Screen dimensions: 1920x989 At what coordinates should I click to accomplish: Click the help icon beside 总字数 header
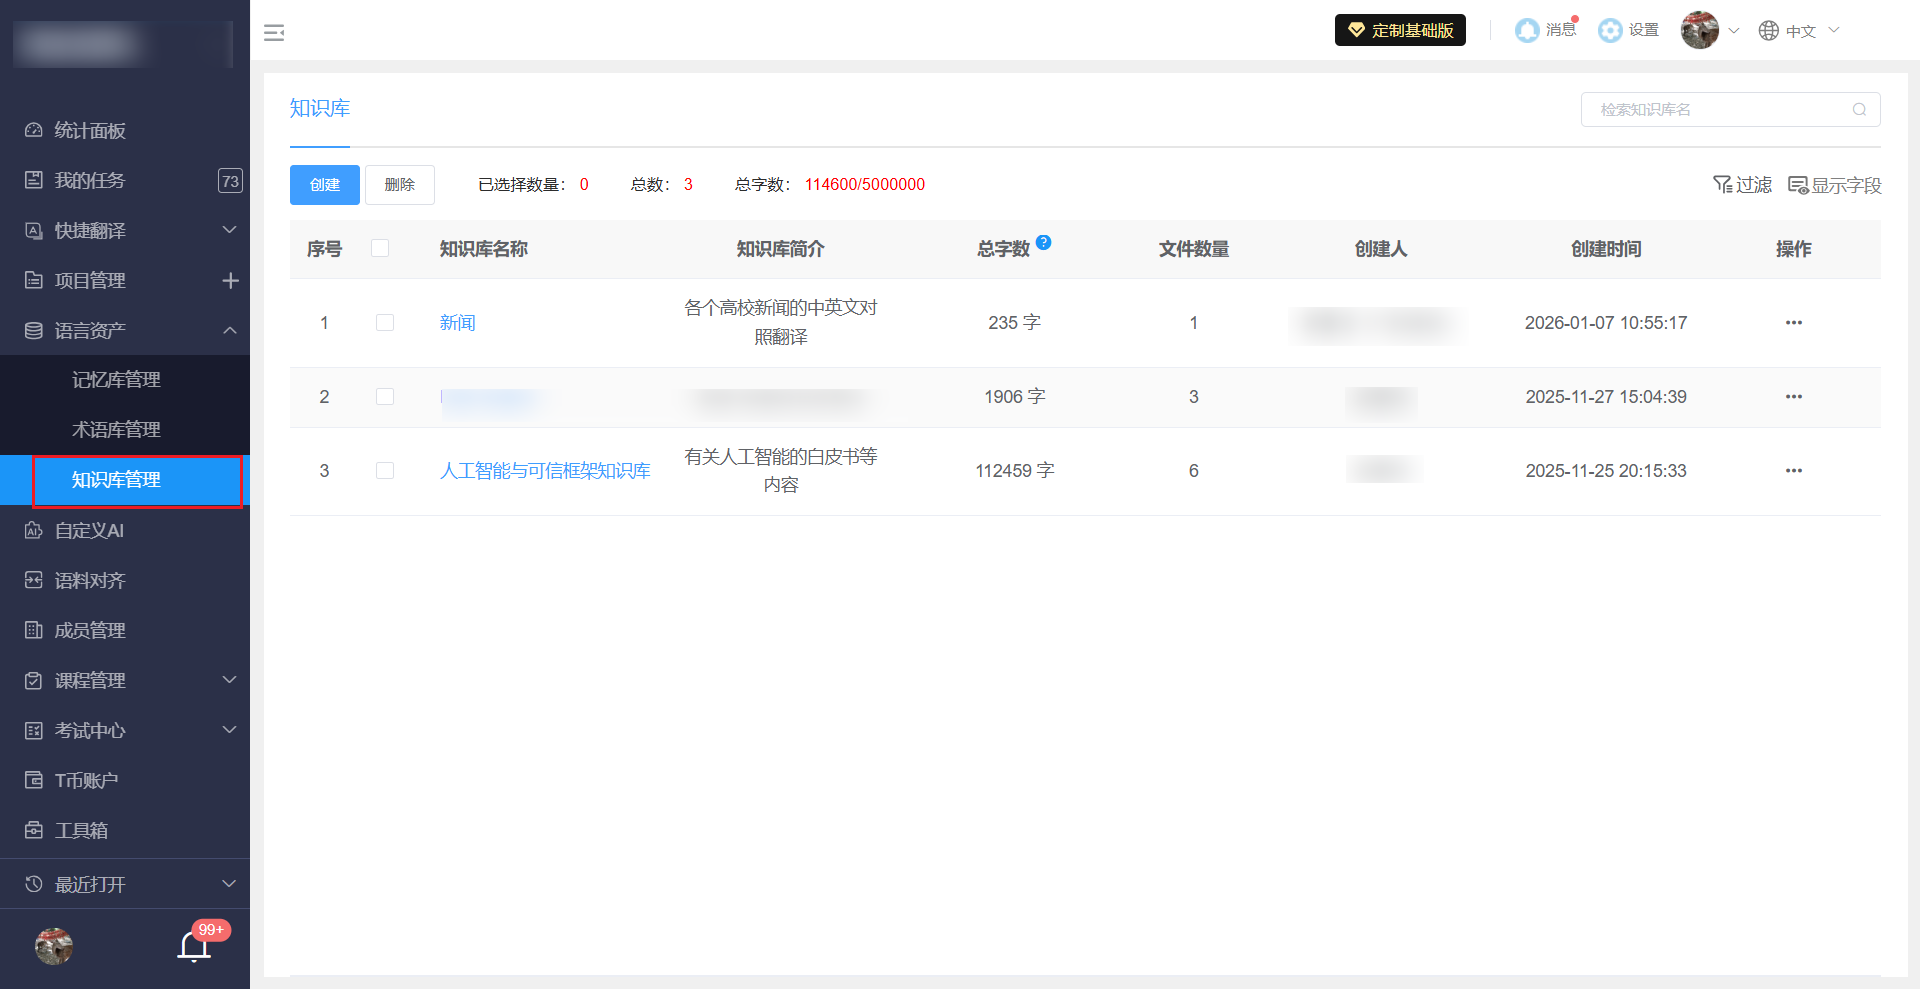click(x=1043, y=242)
